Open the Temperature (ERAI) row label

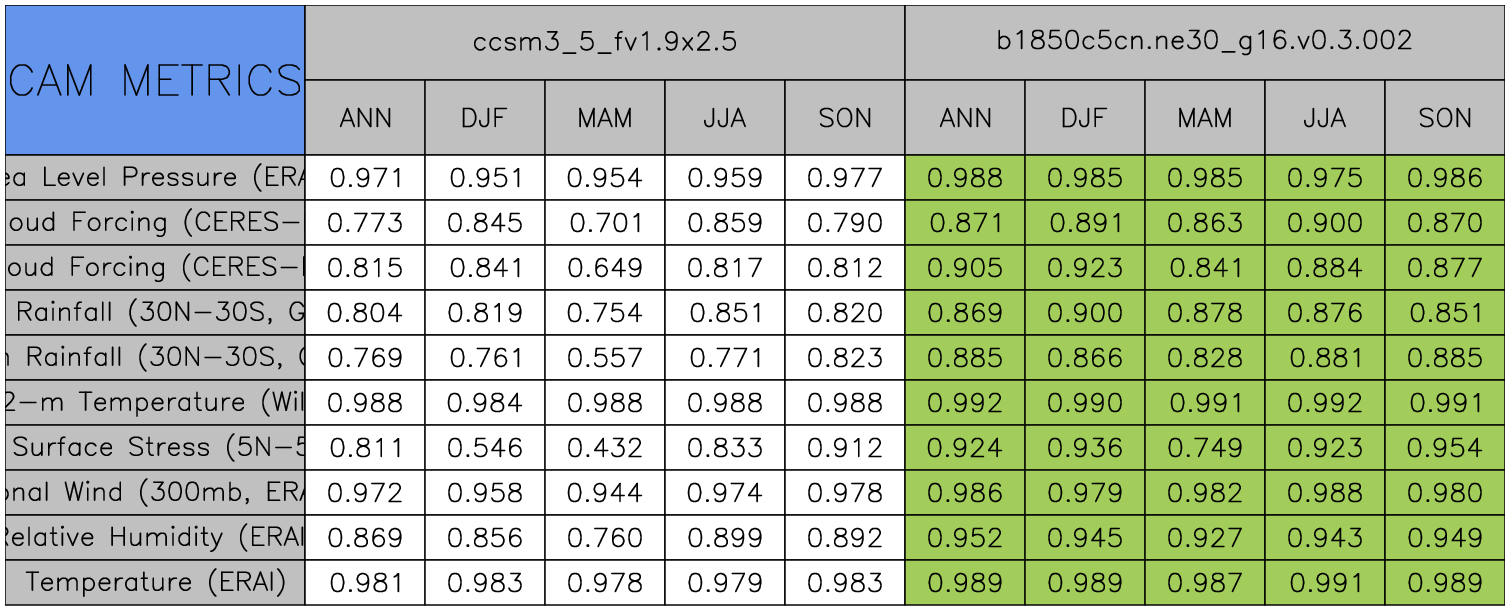coord(155,582)
